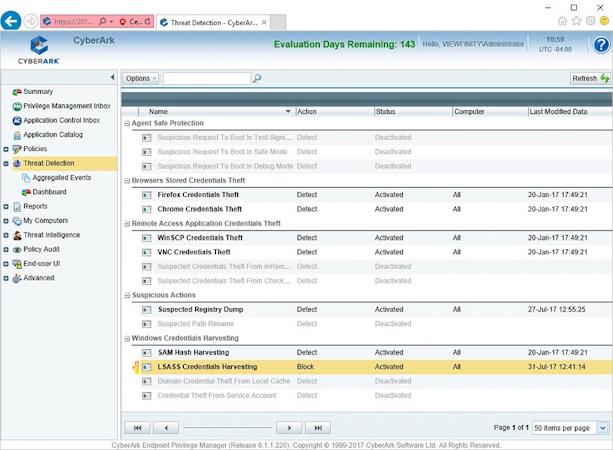Select Aggregated Events in sidebar

(x=61, y=177)
